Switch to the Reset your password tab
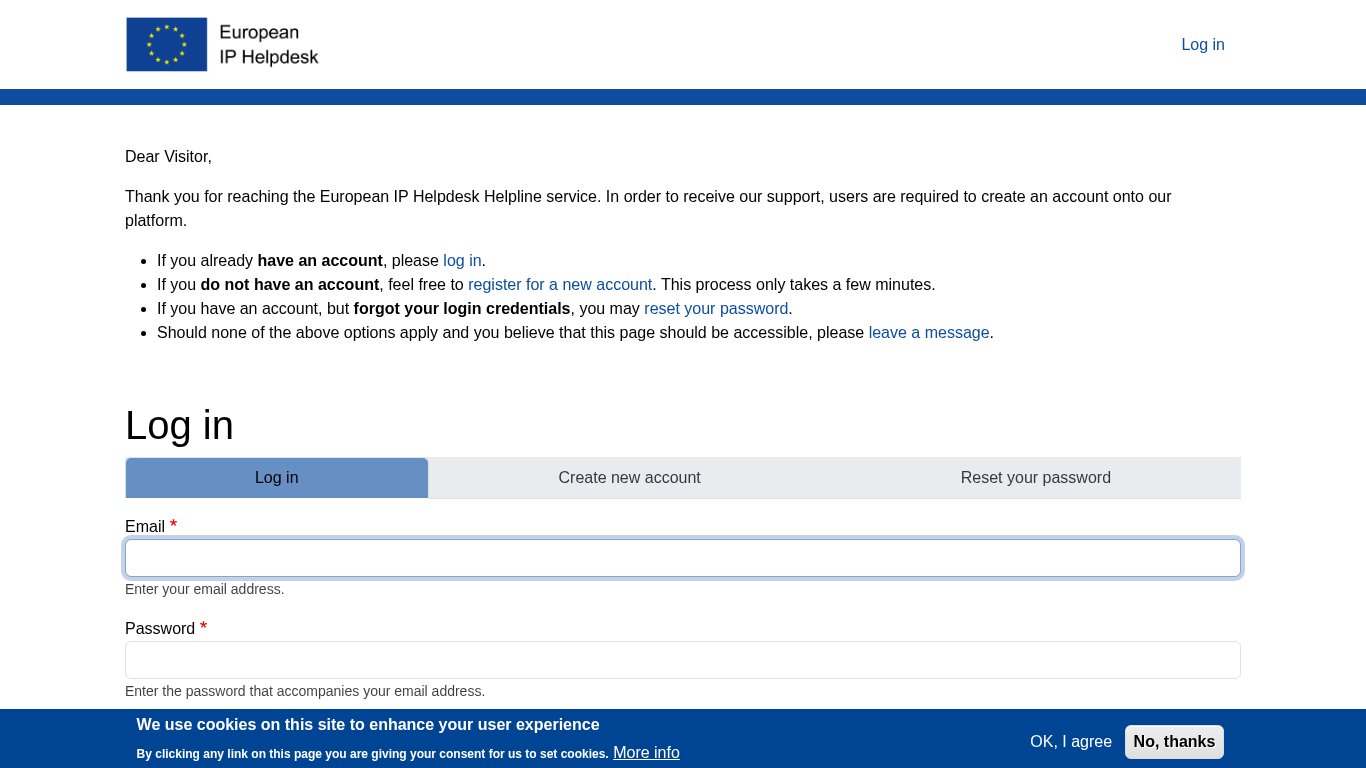Viewport: 1366px width, 768px height. [x=1035, y=478]
